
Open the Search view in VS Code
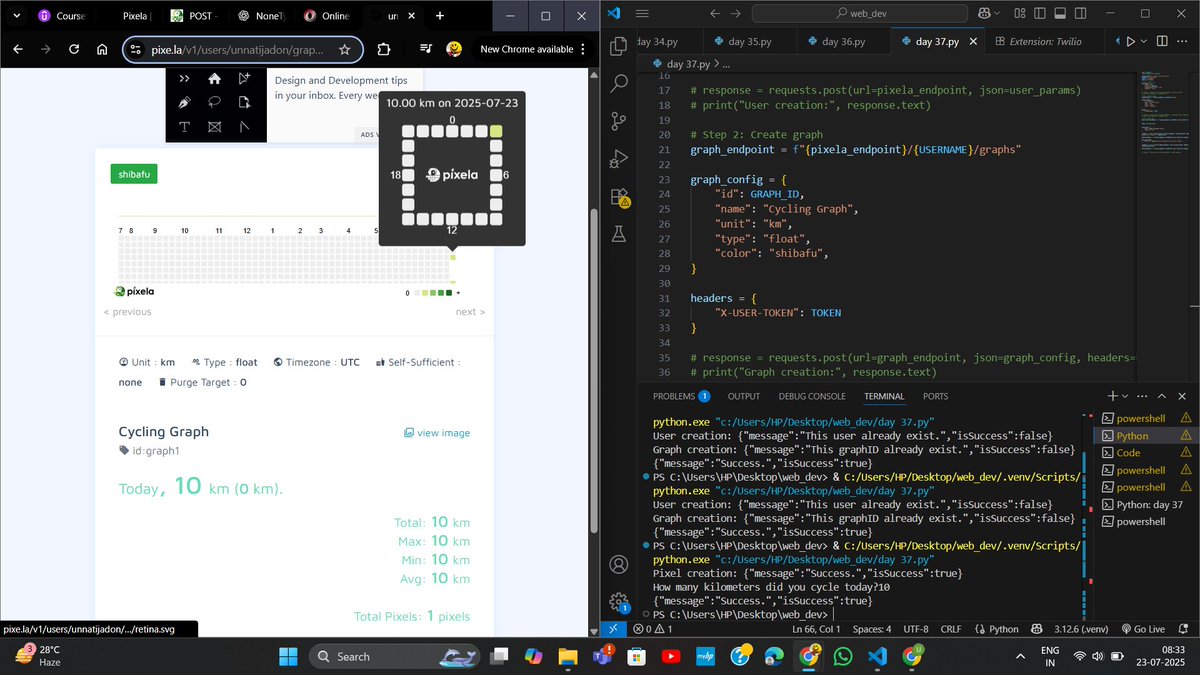(619, 83)
